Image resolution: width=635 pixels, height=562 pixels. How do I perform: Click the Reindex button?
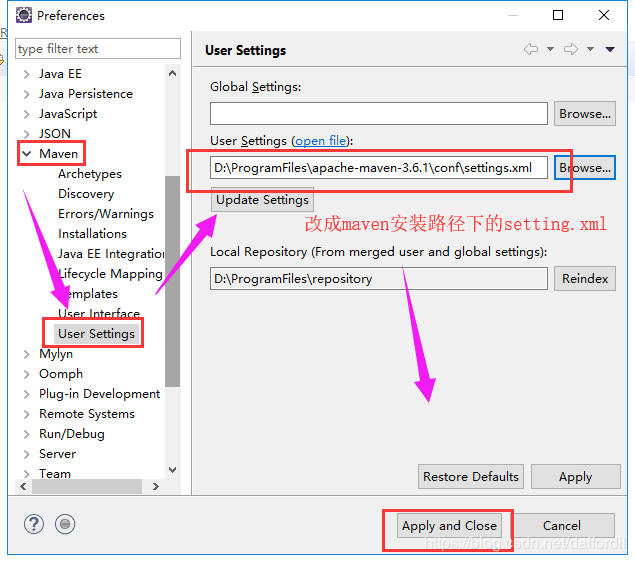click(x=585, y=278)
